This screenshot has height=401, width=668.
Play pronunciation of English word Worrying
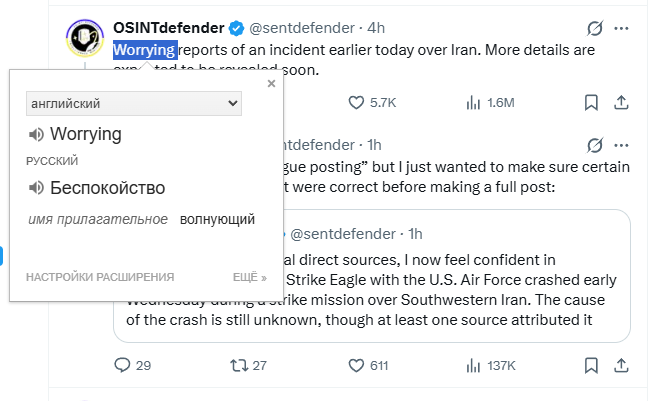36,134
